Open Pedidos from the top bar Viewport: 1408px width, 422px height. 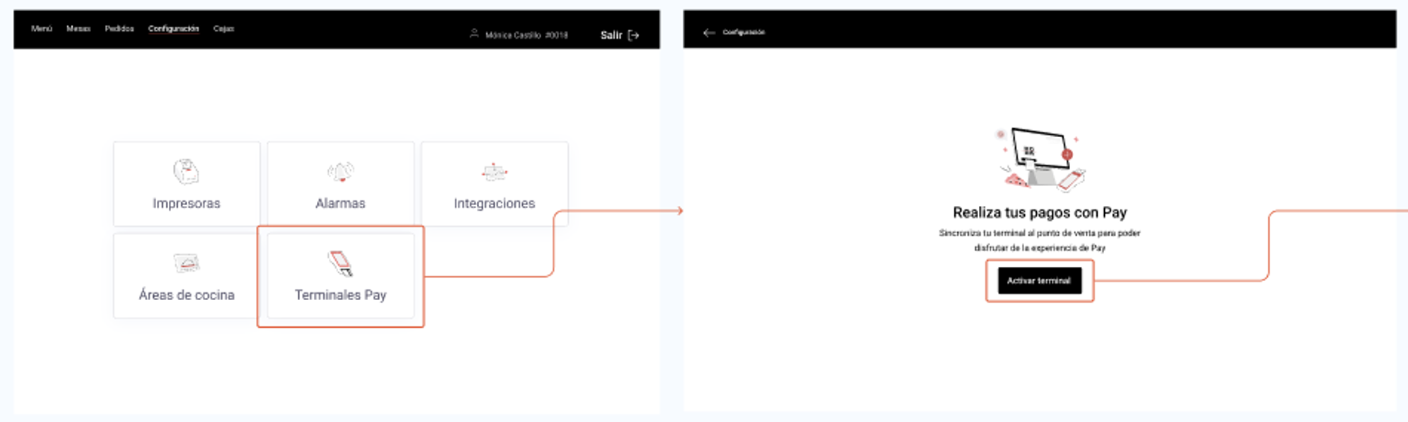119,29
